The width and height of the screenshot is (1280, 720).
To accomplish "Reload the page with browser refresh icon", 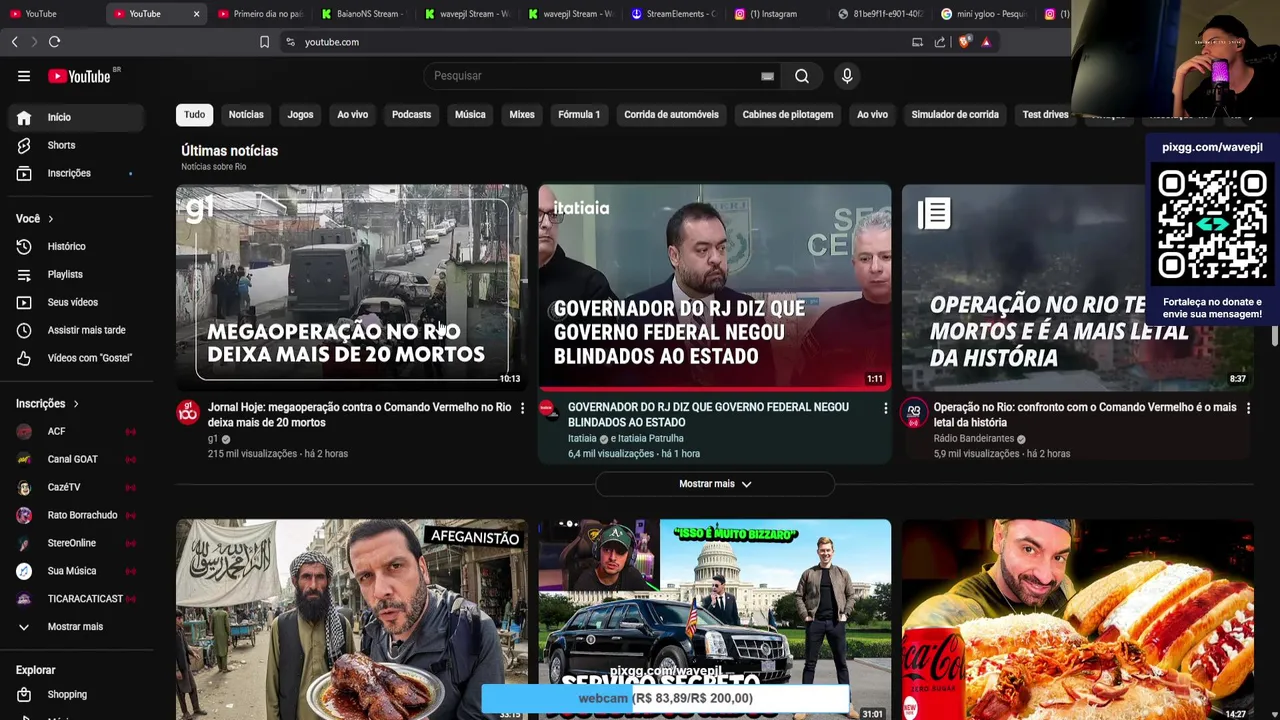I will click(x=55, y=42).
